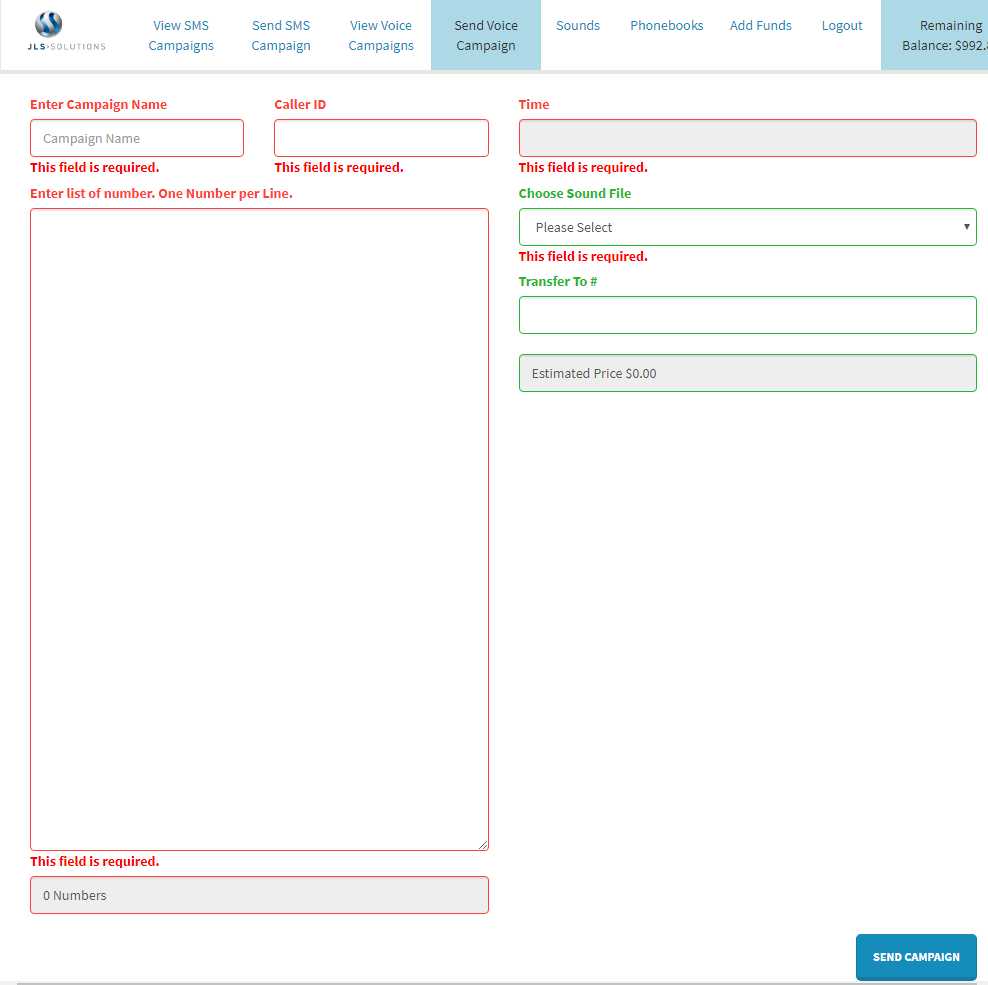Click the list of numbers text area
The image size is (988, 985).
pyautogui.click(x=259, y=529)
